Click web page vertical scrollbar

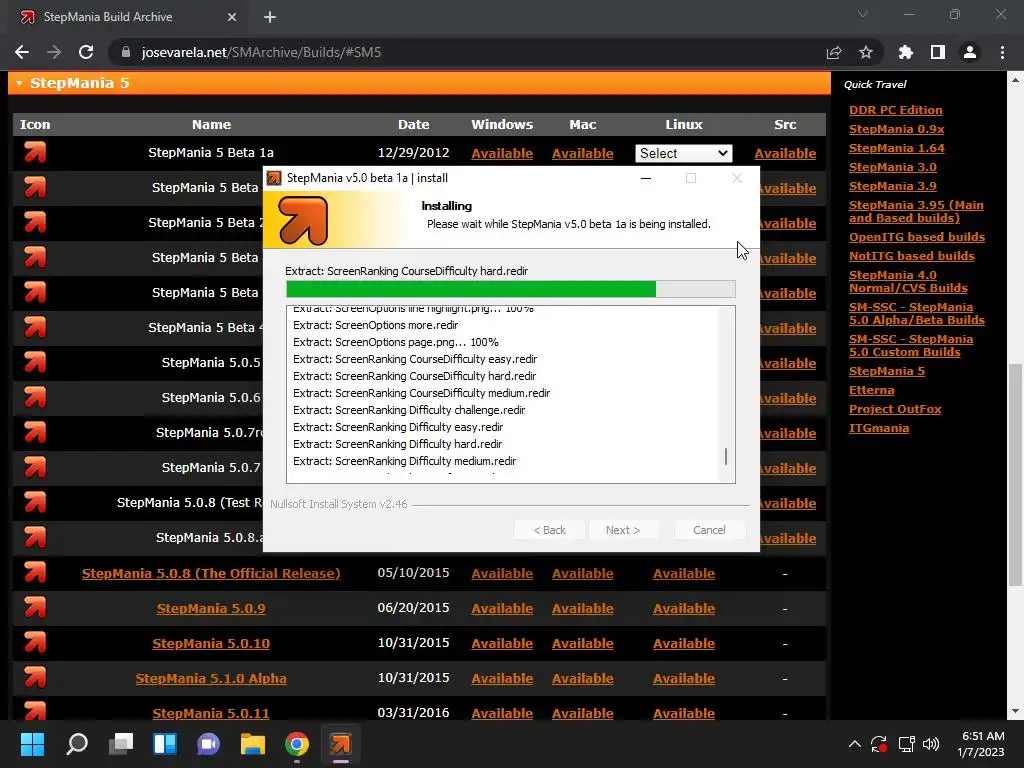click(1015, 475)
